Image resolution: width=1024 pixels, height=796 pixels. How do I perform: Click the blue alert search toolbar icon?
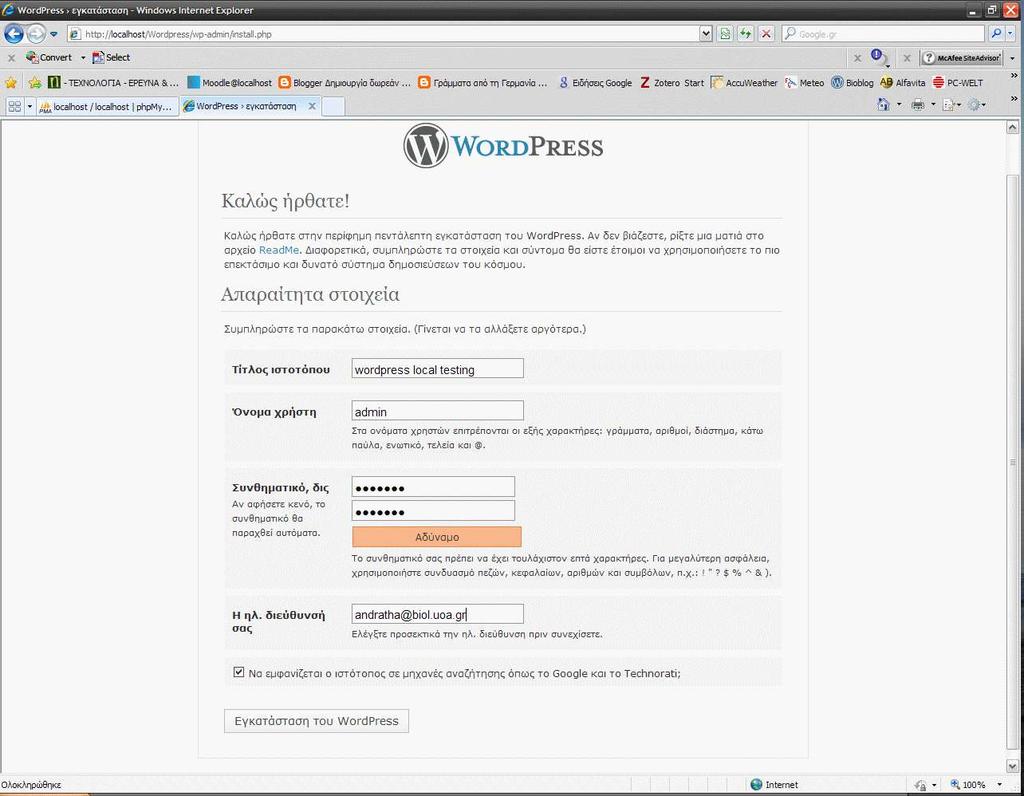coord(878,57)
